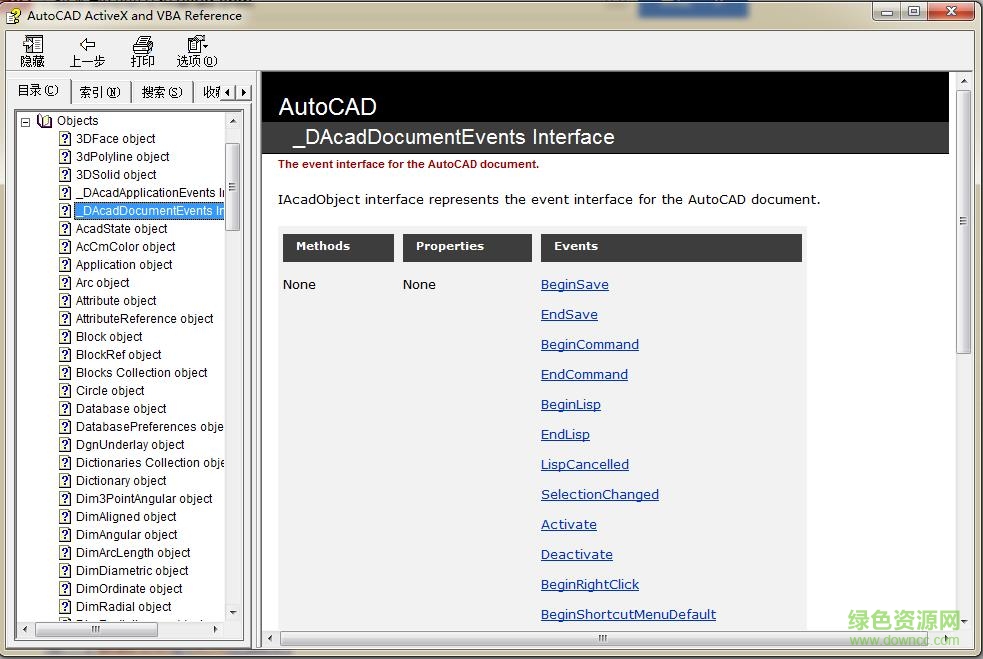Collapse the Objects tree node
This screenshot has height=659, width=983.
tap(24, 120)
